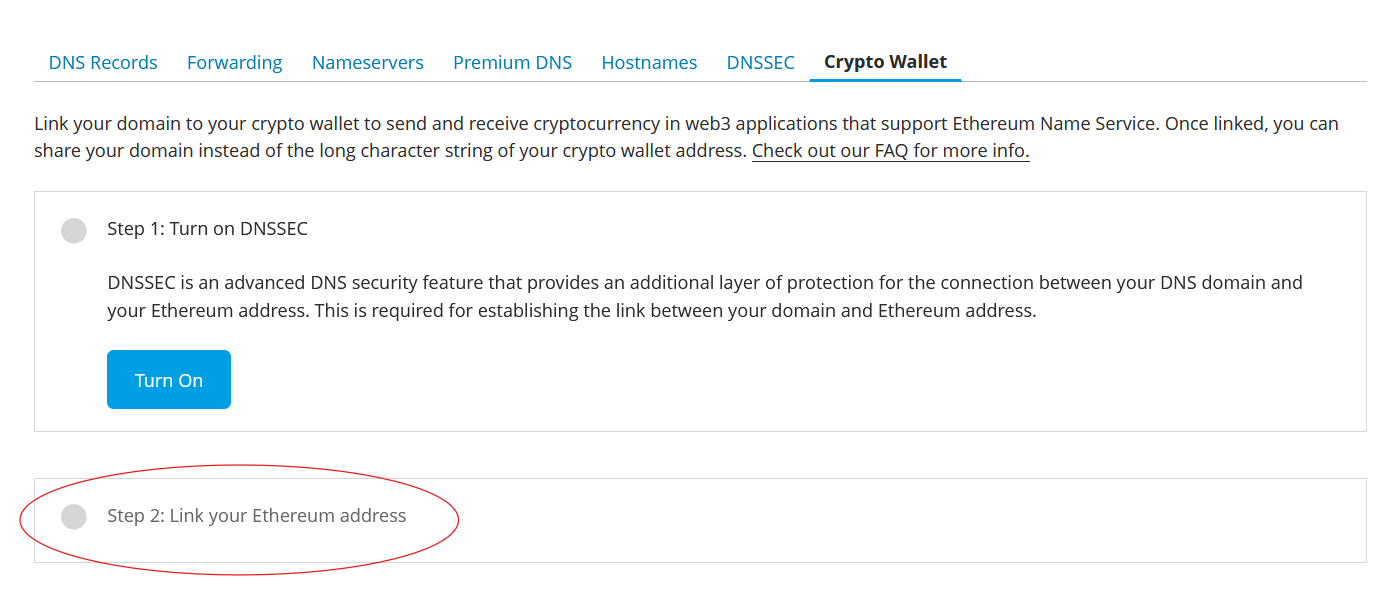This screenshot has width=1386, height=593.
Task: Click empty space right of the Turn On button
Action: pyautogui.click(x=700, y=380)
